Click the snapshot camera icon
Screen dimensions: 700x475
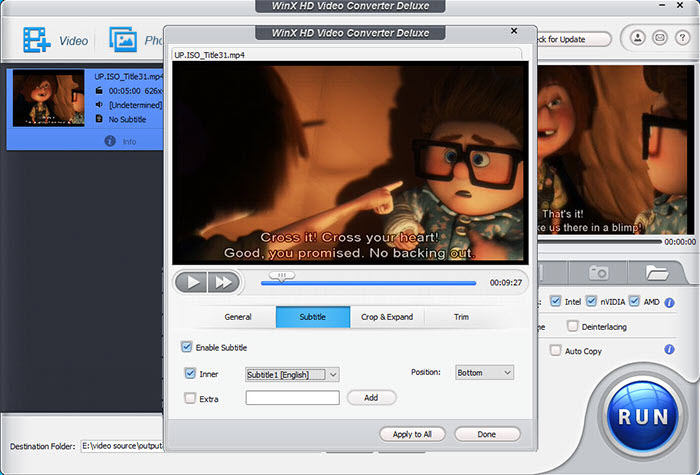point(598,272)
